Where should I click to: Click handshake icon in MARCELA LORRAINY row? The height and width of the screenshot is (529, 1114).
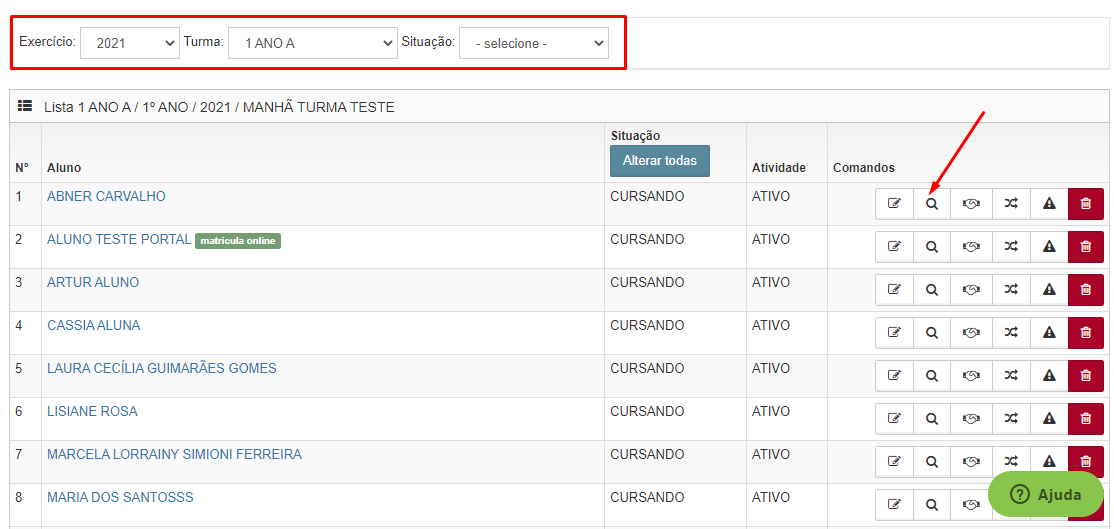click(x=971, y=462)
